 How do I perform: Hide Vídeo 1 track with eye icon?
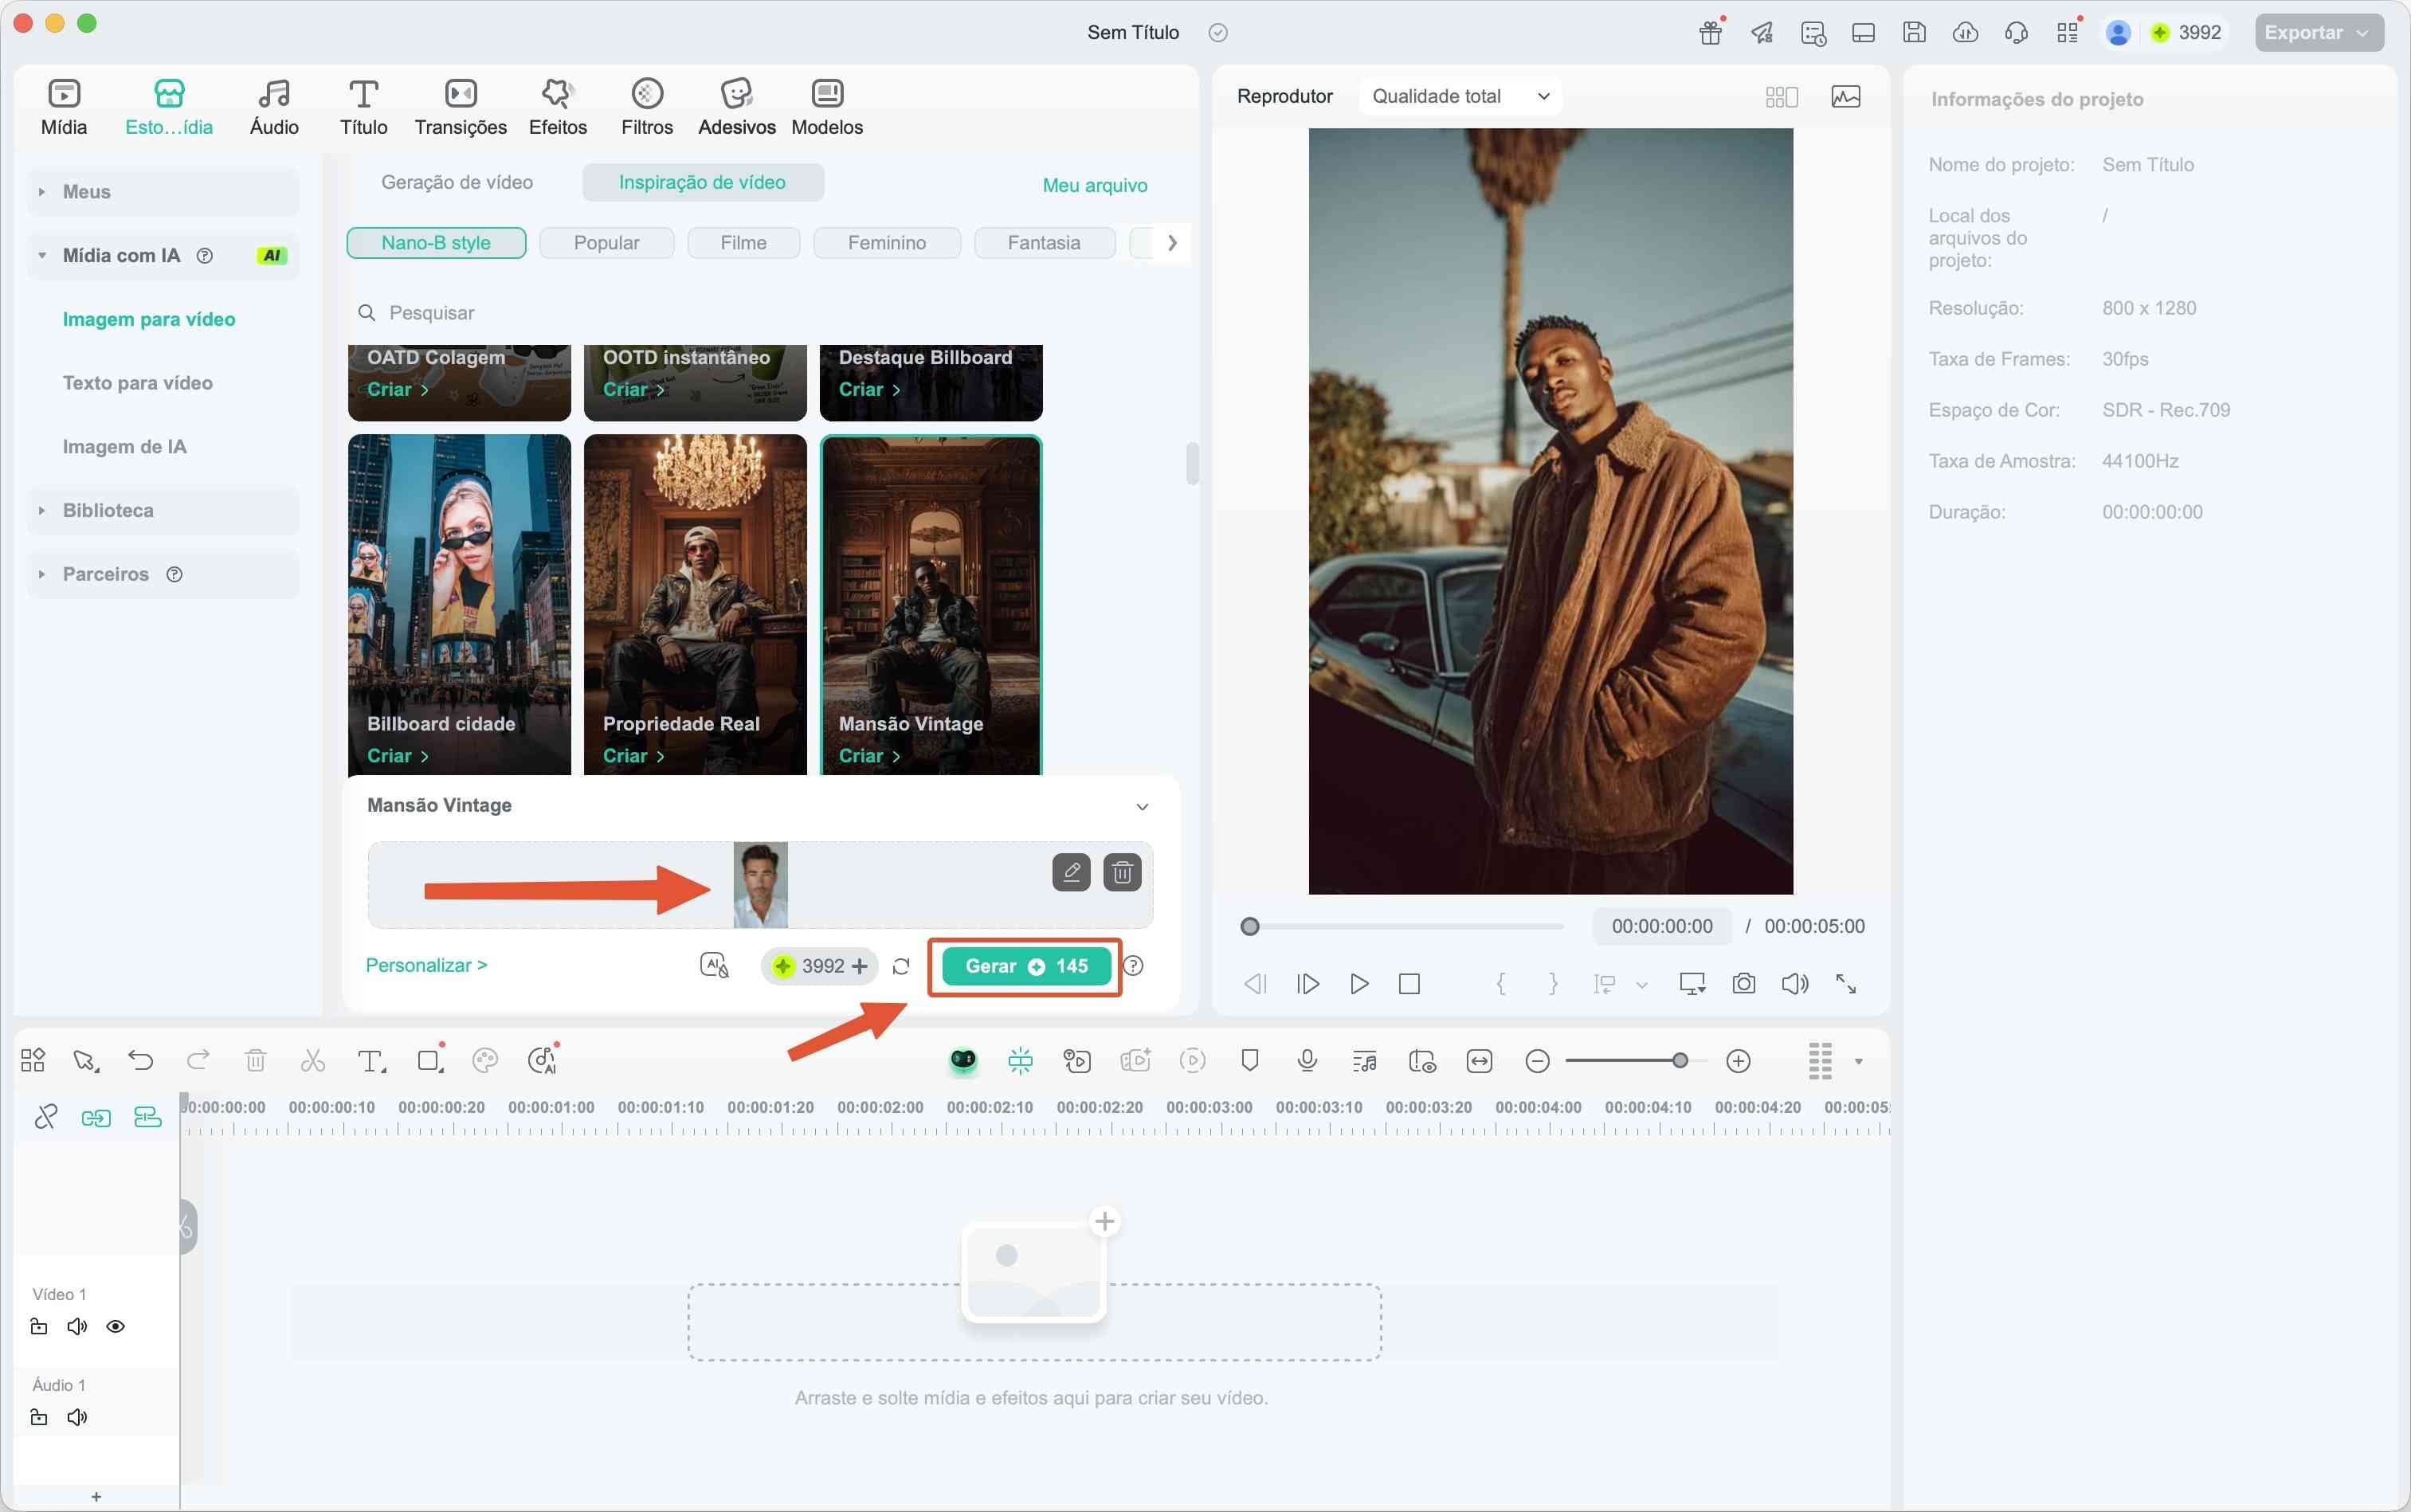click(x=116, y=1327)
